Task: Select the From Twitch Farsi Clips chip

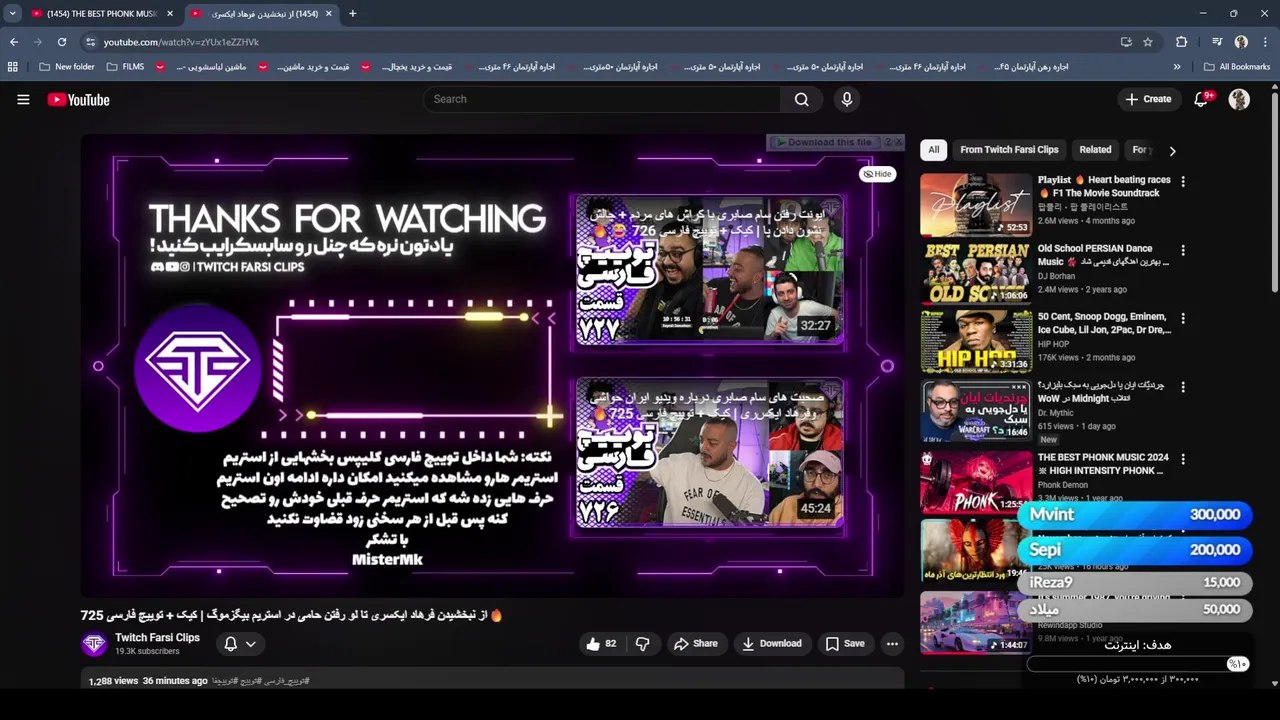Action: [1009, 150]
